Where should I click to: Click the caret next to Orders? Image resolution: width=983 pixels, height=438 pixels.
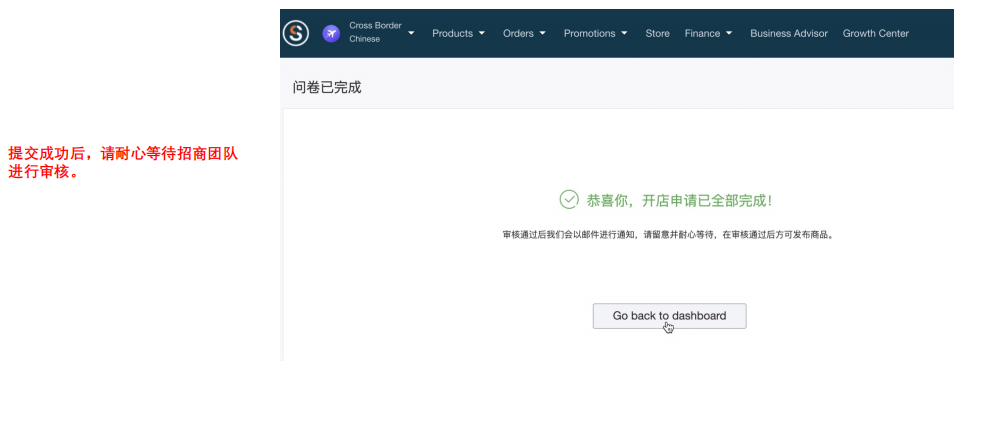pyautogui.click(x=543, y=33)
